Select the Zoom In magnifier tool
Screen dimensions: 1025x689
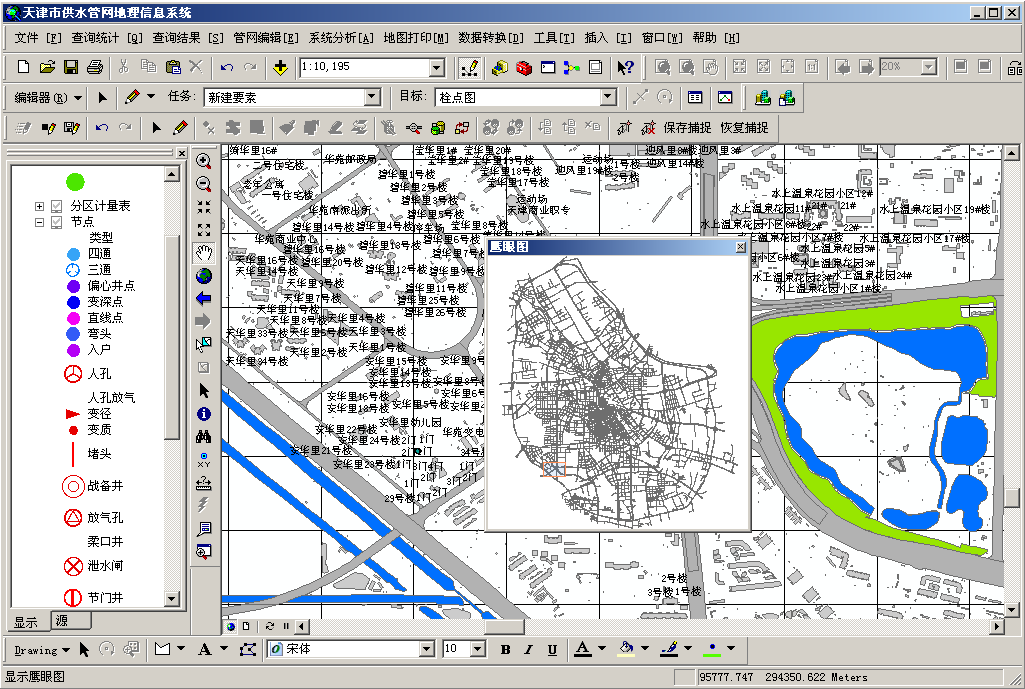click(204, 161)
